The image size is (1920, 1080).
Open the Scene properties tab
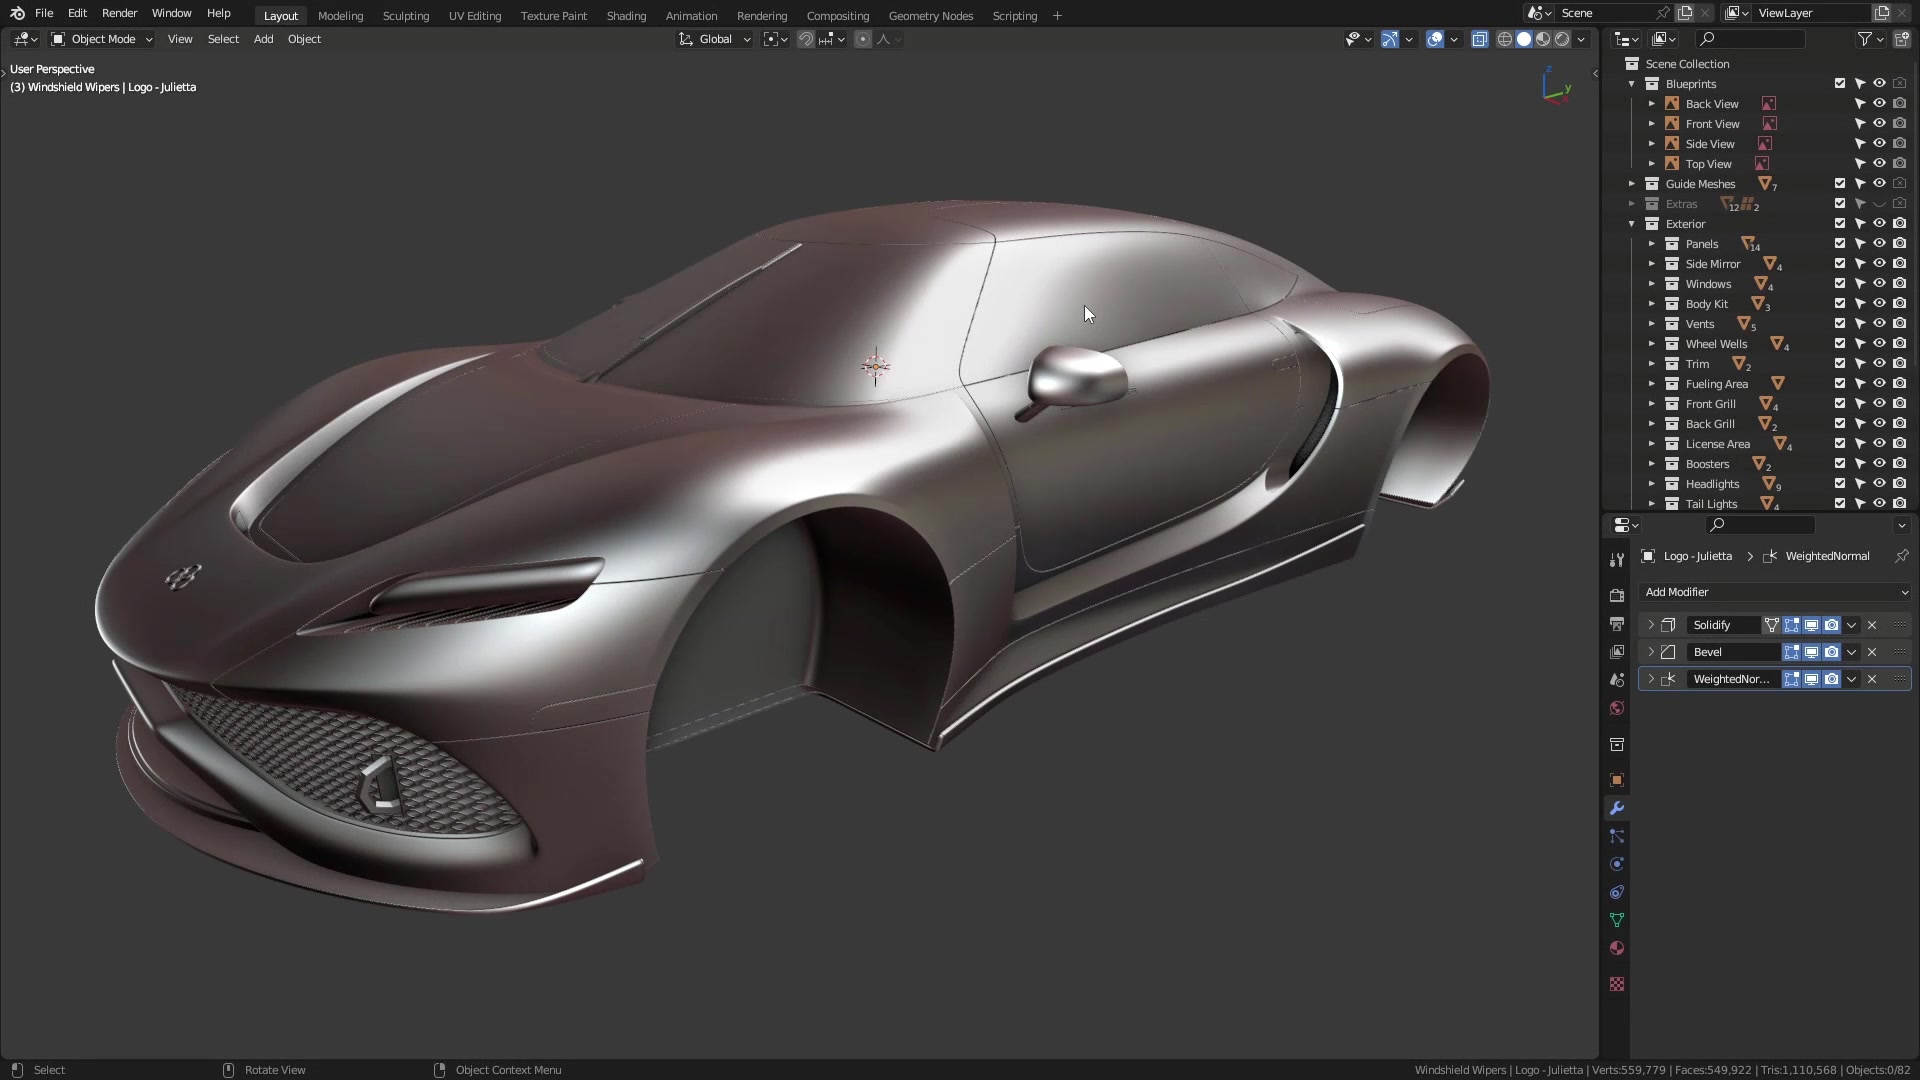click(x=1617, y=679)
